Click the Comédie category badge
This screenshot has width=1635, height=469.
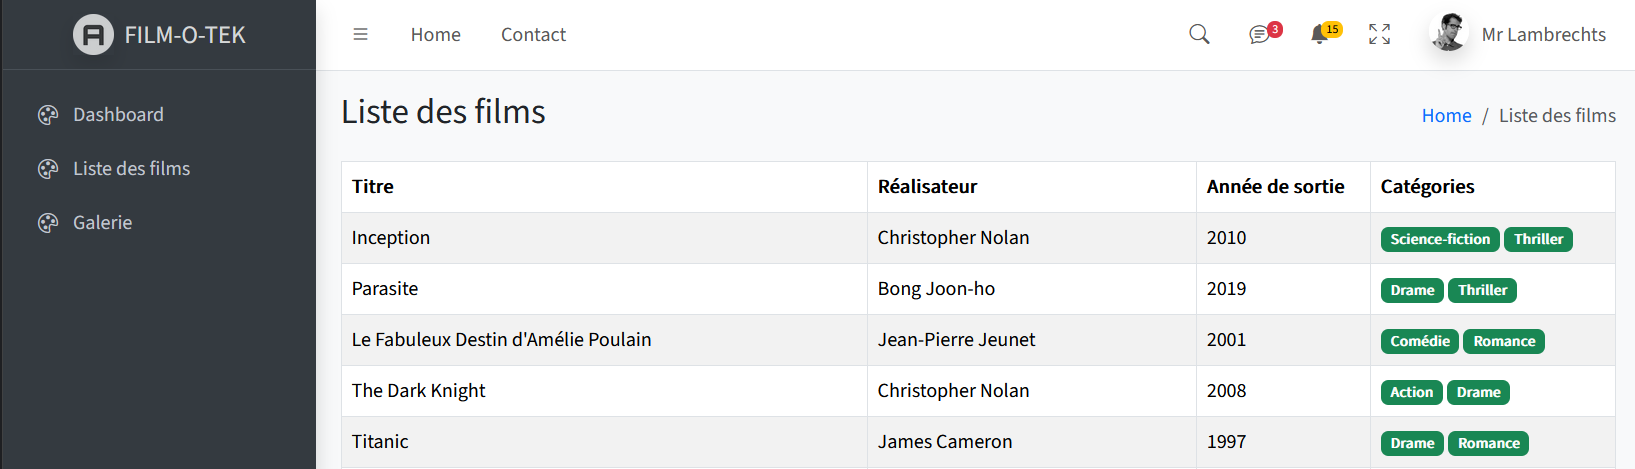point(1419,342)
